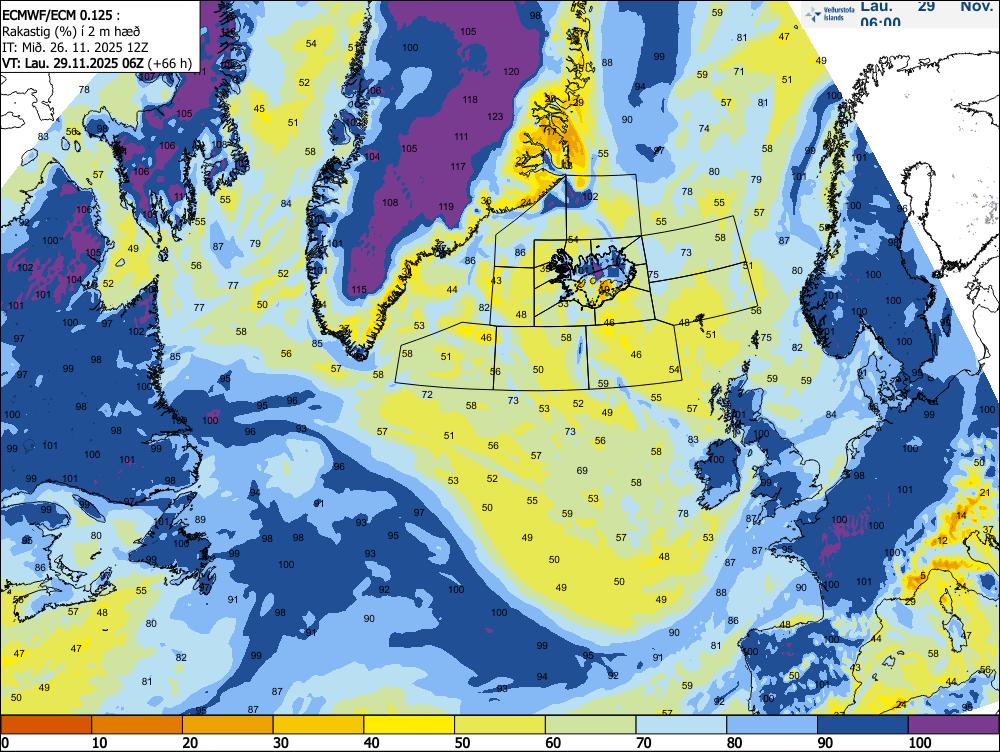This screenshot has height=752, width=1000.
Task: Select the 0–10 dark orange legend swatch
Action: coord(46,725)
